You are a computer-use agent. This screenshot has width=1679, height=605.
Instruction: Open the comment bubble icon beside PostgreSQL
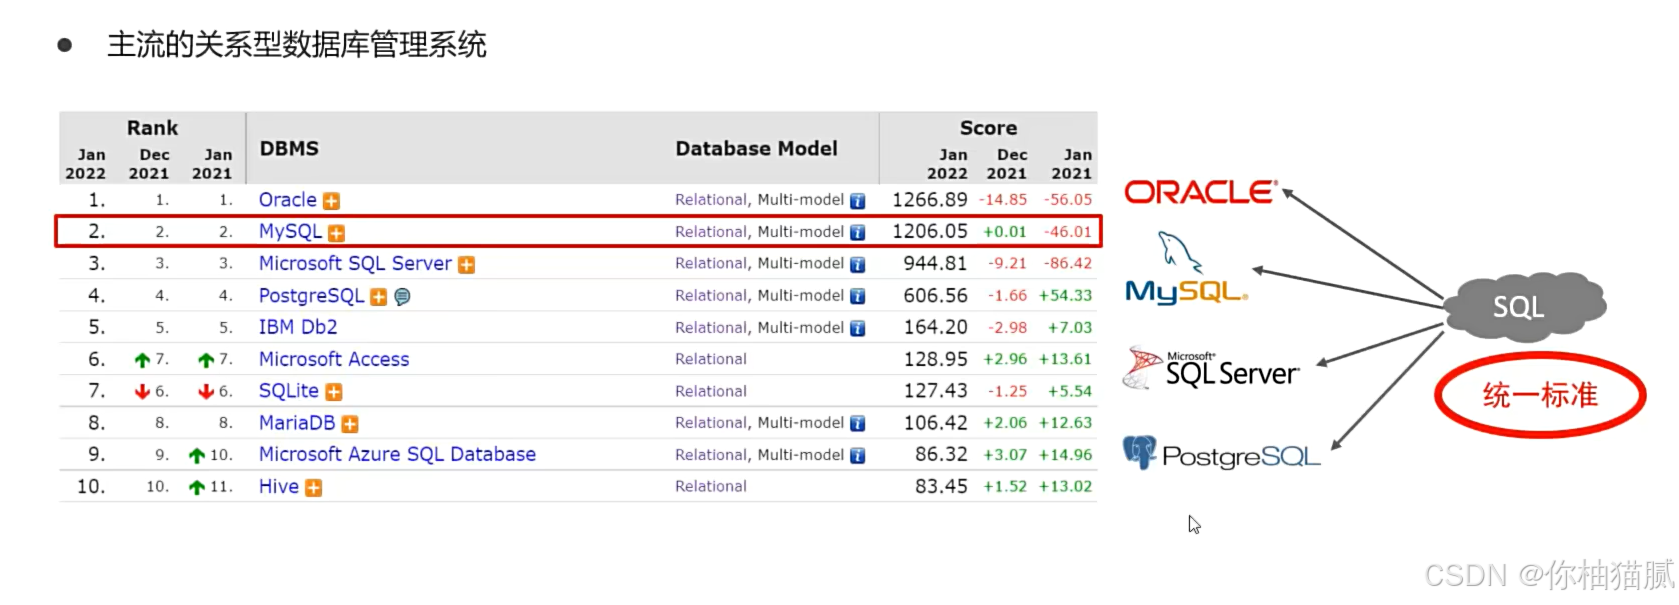[x=402, y=297]
